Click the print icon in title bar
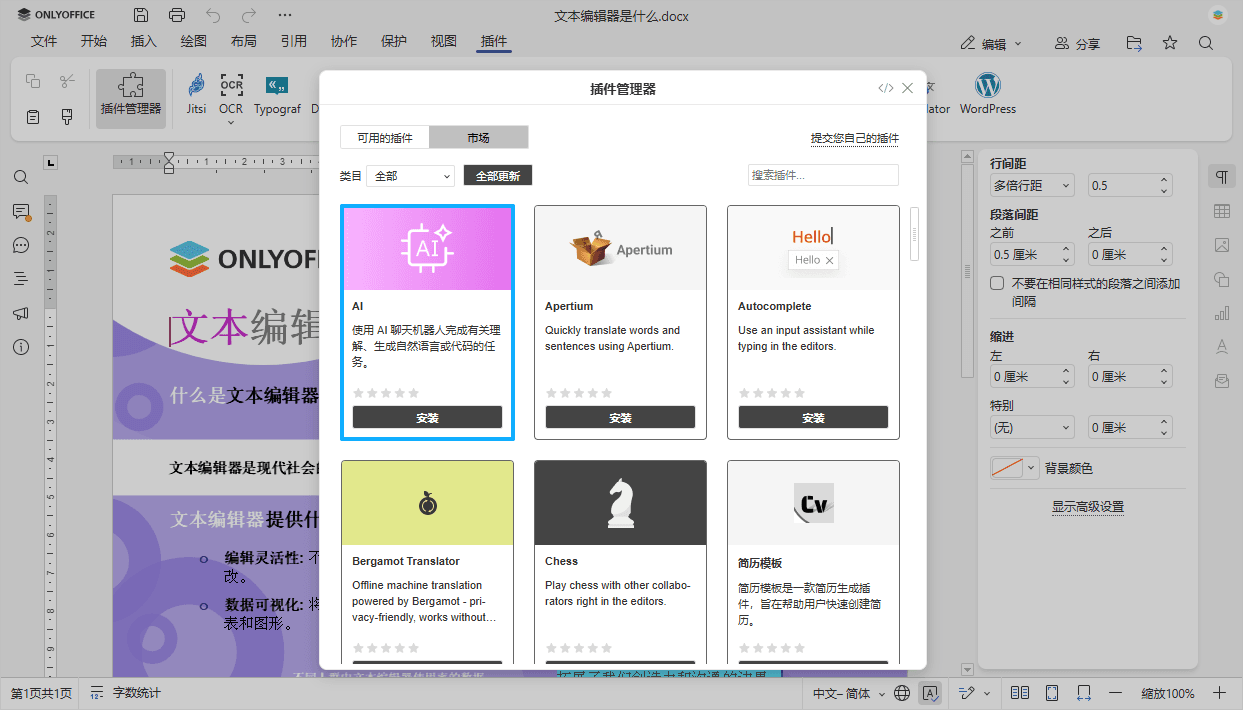 click(177, 15)
